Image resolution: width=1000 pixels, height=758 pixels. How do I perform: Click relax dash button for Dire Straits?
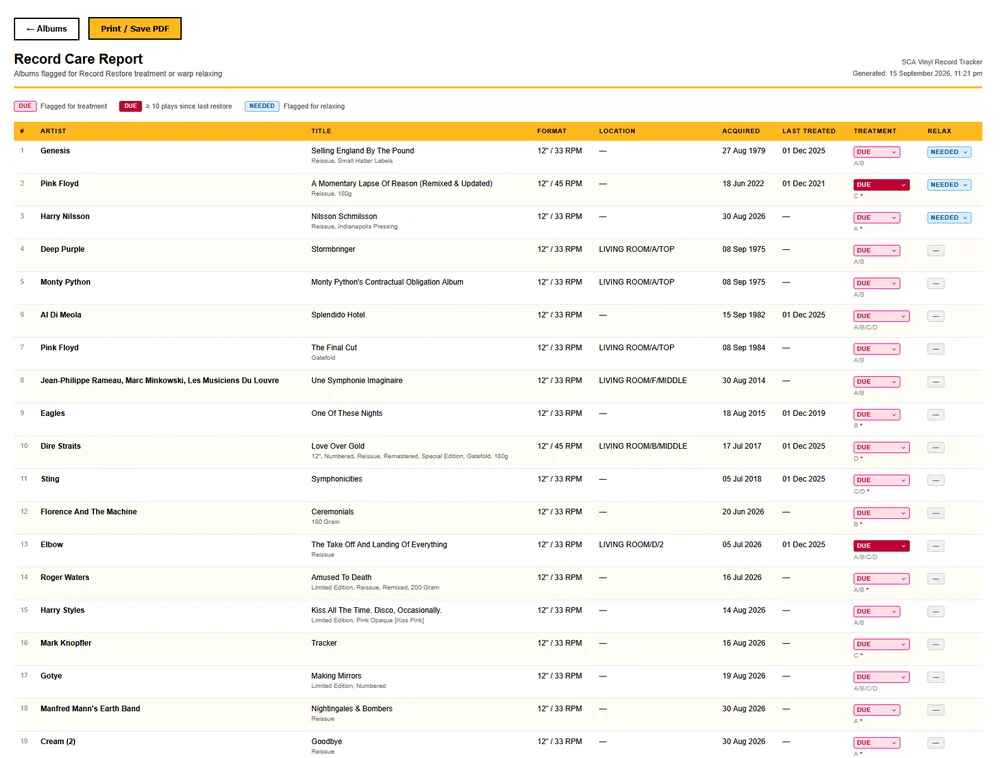point(936,448)
